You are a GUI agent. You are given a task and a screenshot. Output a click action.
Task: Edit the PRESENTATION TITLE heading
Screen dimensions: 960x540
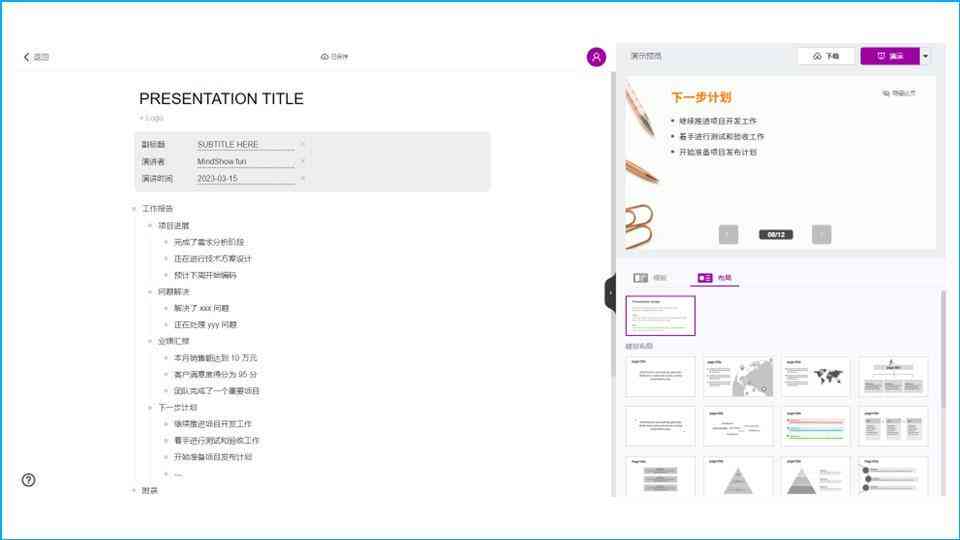pos(221,99)
